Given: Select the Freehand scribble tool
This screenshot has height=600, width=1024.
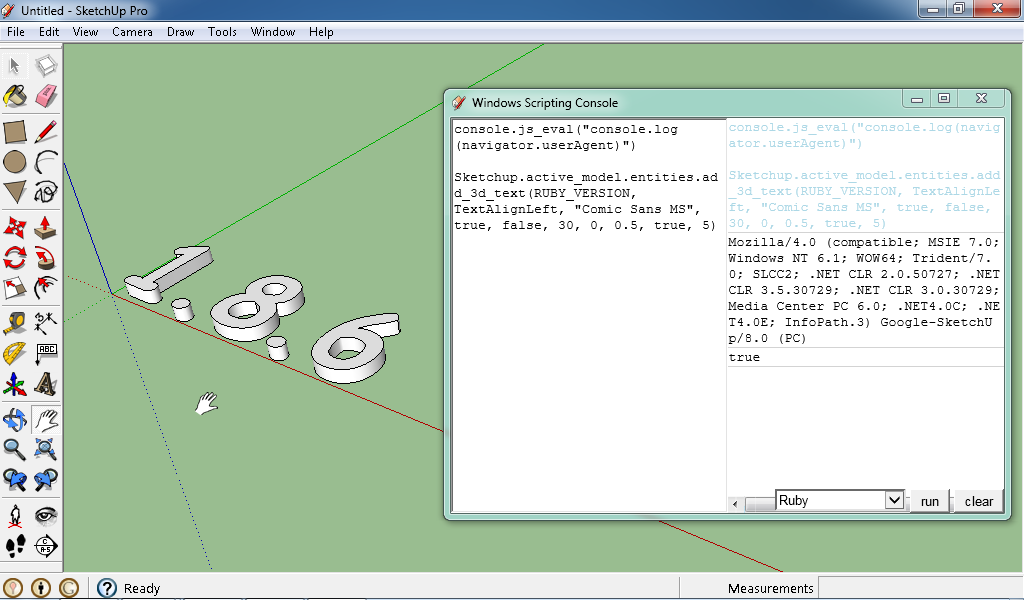Looking at the screenshot, I should click(46, 192).
